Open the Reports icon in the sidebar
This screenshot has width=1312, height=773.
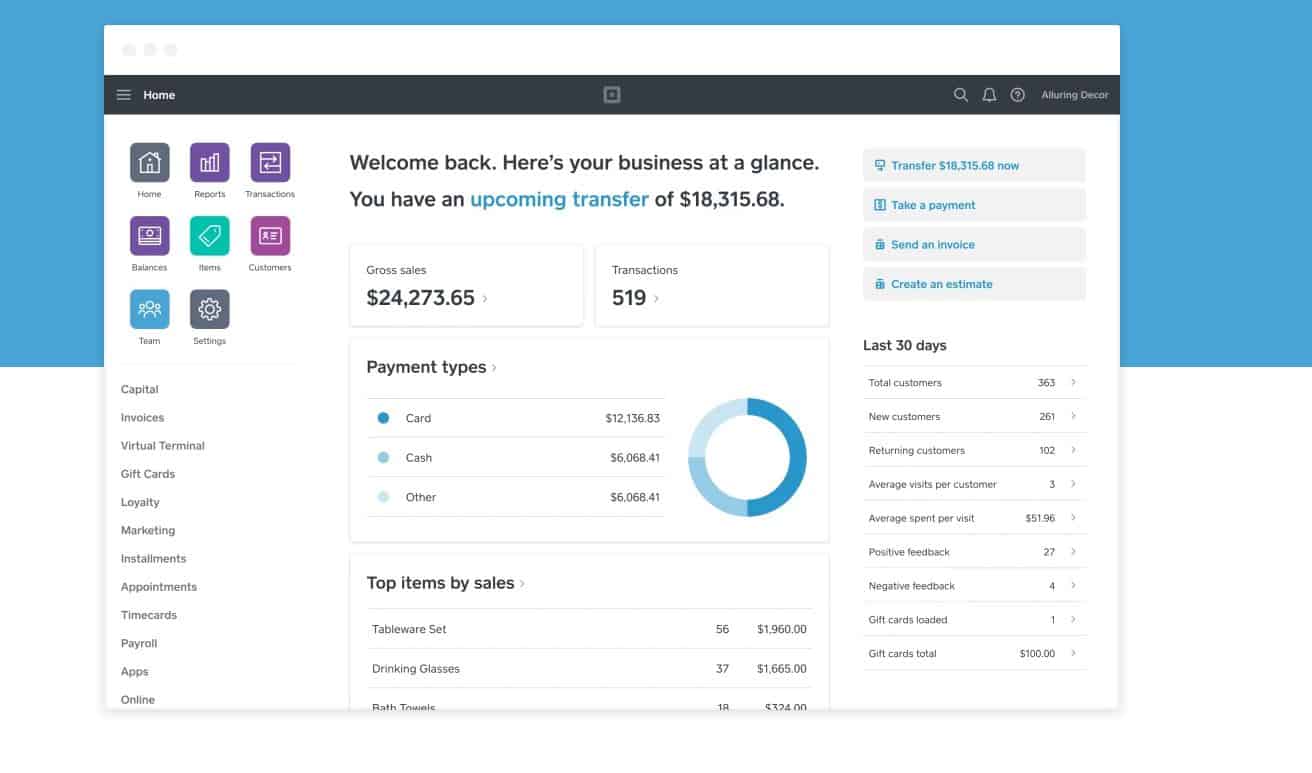(209, 161)
